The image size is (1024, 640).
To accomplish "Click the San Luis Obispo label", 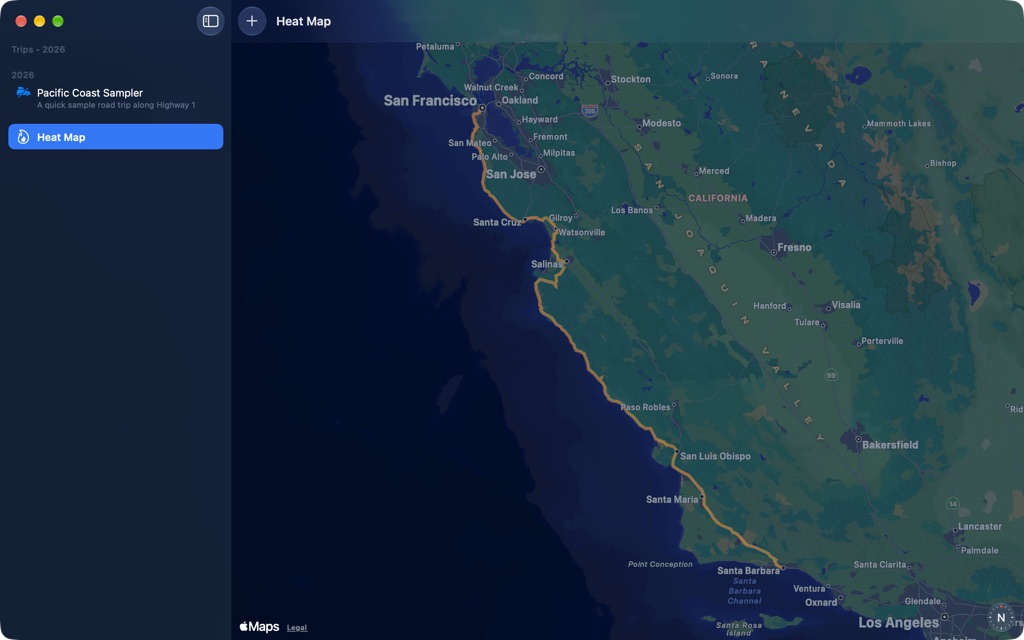I will click(x=715, y=456).
